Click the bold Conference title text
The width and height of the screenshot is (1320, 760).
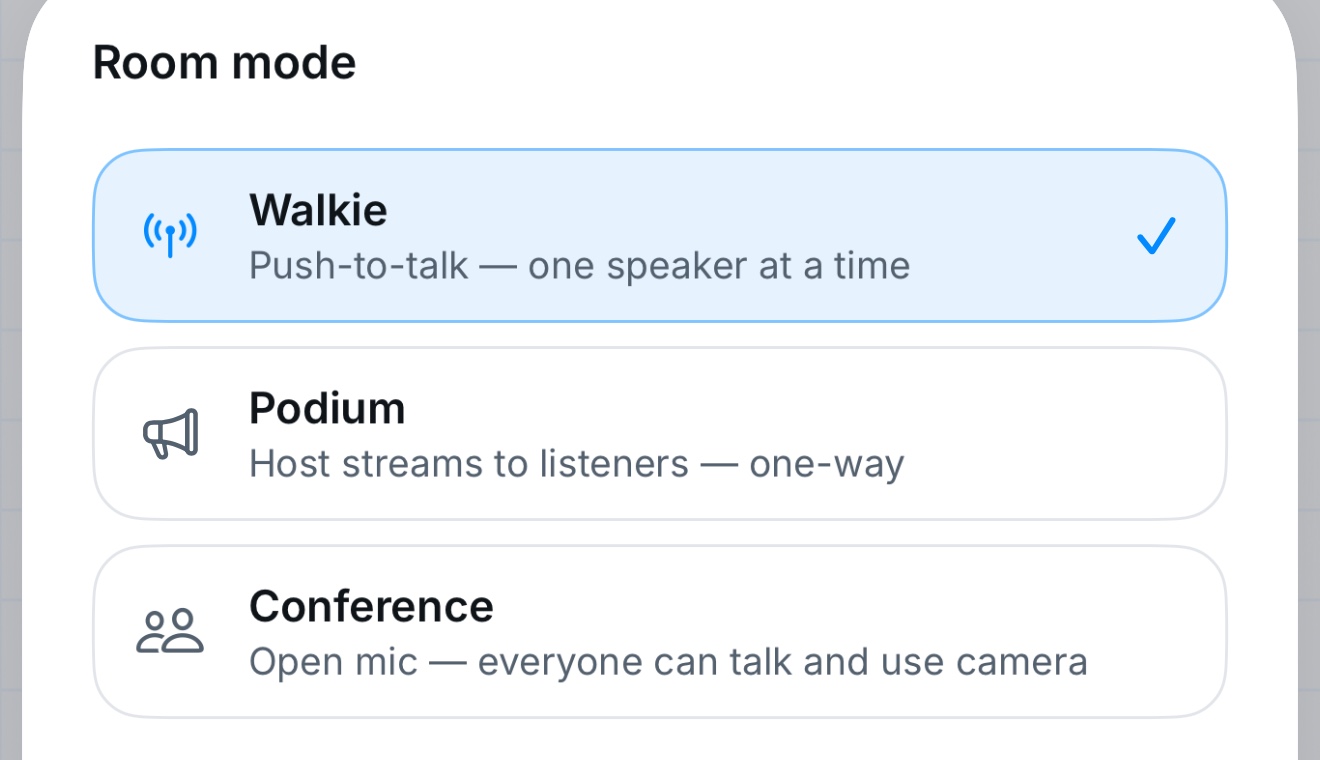tap(371, 606)
